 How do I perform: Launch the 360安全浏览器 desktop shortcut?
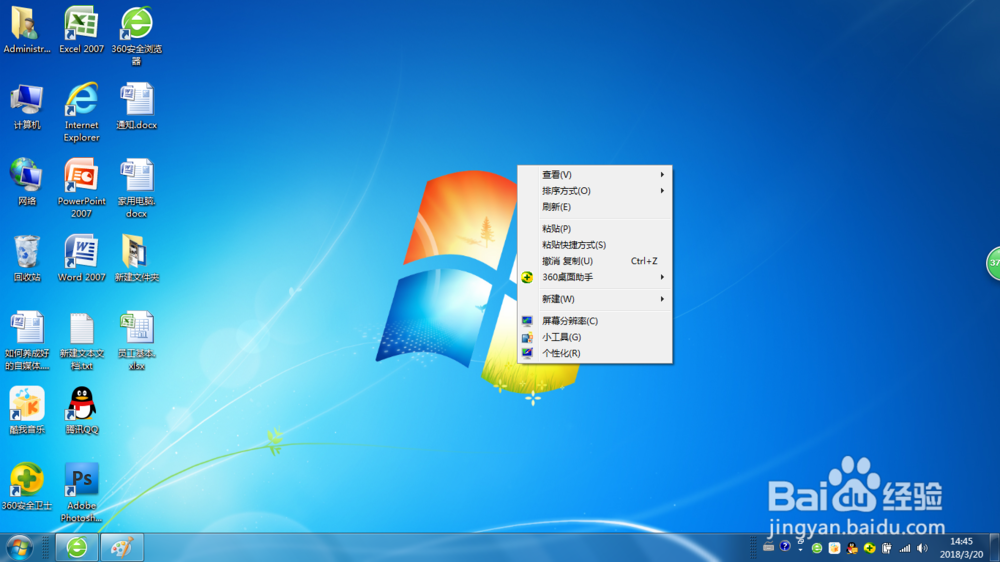[x=136, y=36]
